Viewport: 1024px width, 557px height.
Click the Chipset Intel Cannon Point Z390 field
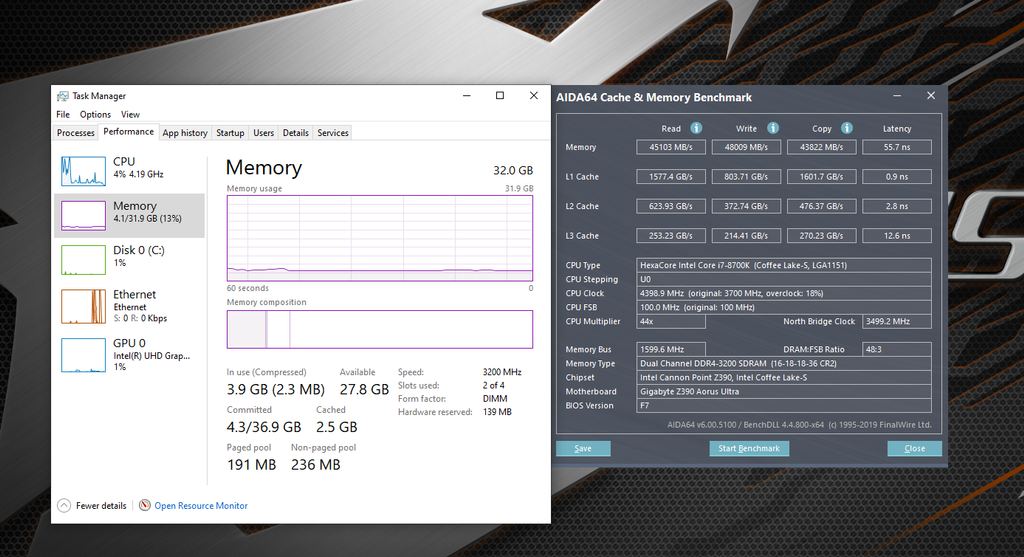(x=784, y=377)
